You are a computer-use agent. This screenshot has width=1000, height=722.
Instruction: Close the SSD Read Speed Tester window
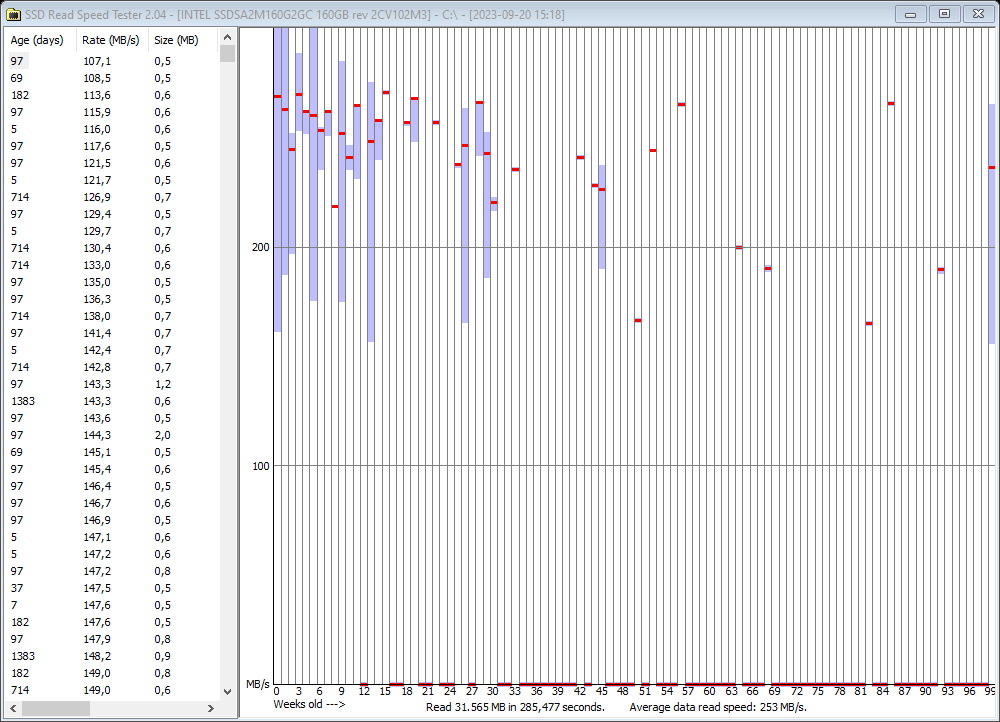click(x=978, y=14)
